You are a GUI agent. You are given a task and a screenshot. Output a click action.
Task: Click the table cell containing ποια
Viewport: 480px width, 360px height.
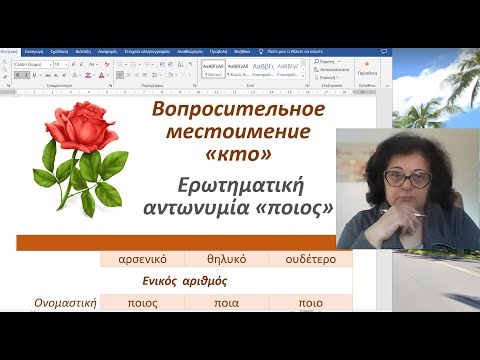[x=227, y=303]
